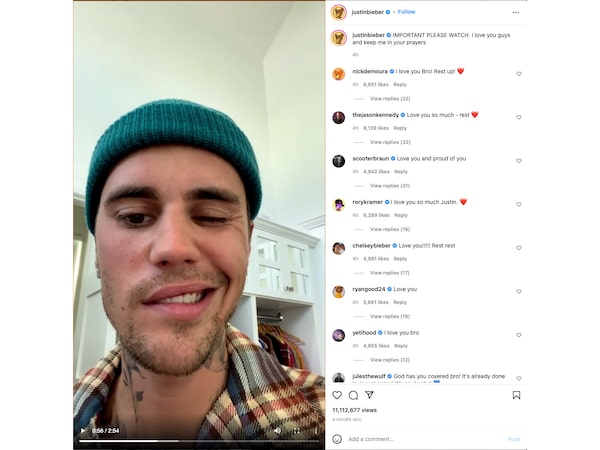Expand View replies (32) under thejasonkennedy
Viewport: 600px width, 450px height.
[390, 142]
